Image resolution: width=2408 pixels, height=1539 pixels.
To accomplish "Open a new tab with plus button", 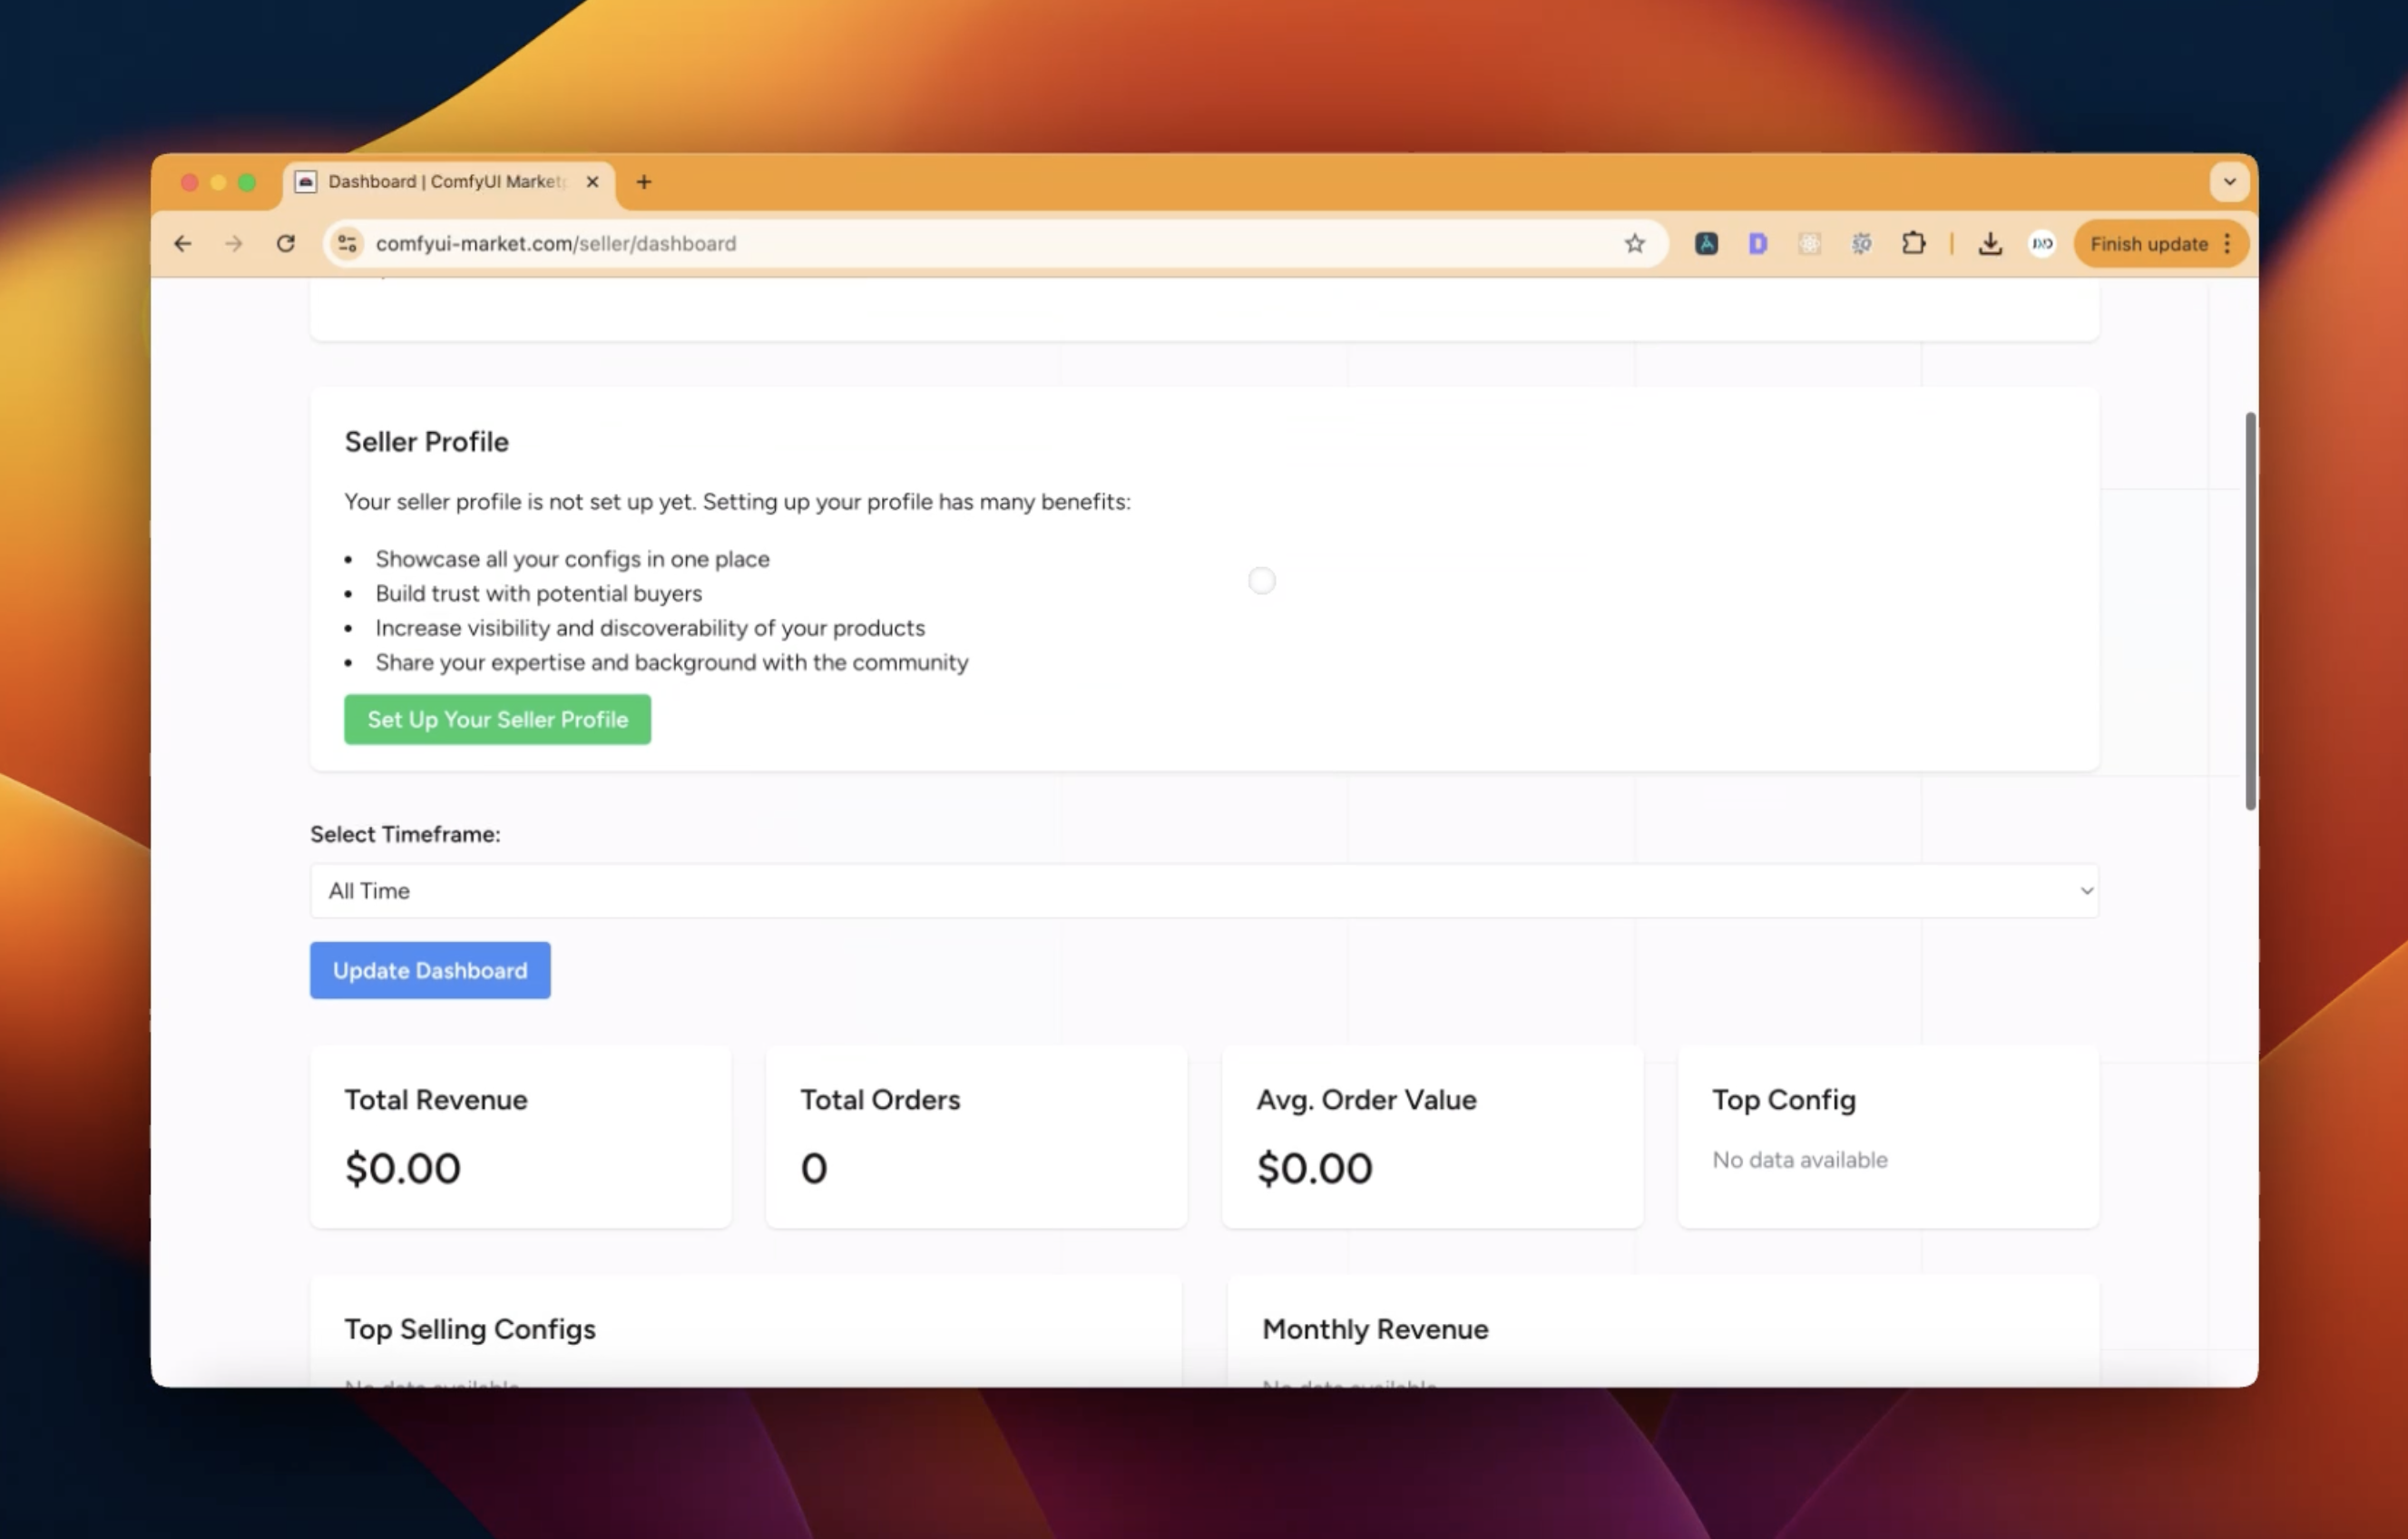I will (x=644, y=182).
